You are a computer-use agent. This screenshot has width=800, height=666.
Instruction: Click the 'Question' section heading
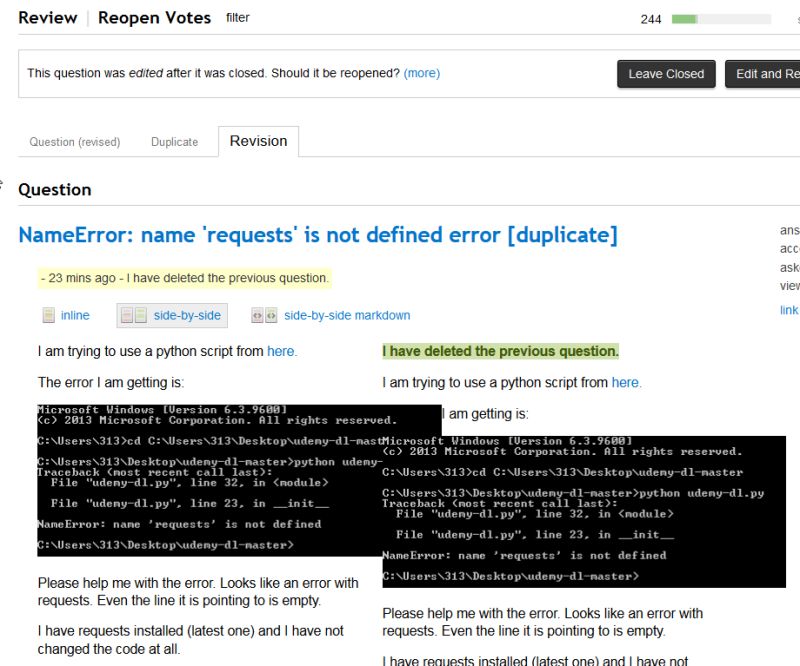[x=55, y=190]
